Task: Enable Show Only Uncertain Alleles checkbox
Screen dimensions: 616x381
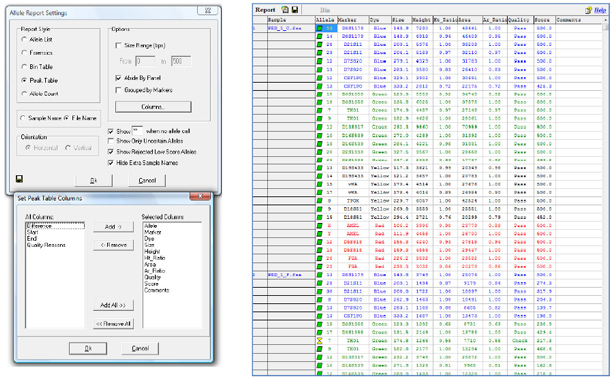Action: pyautogui.click(x=111, y=141)
